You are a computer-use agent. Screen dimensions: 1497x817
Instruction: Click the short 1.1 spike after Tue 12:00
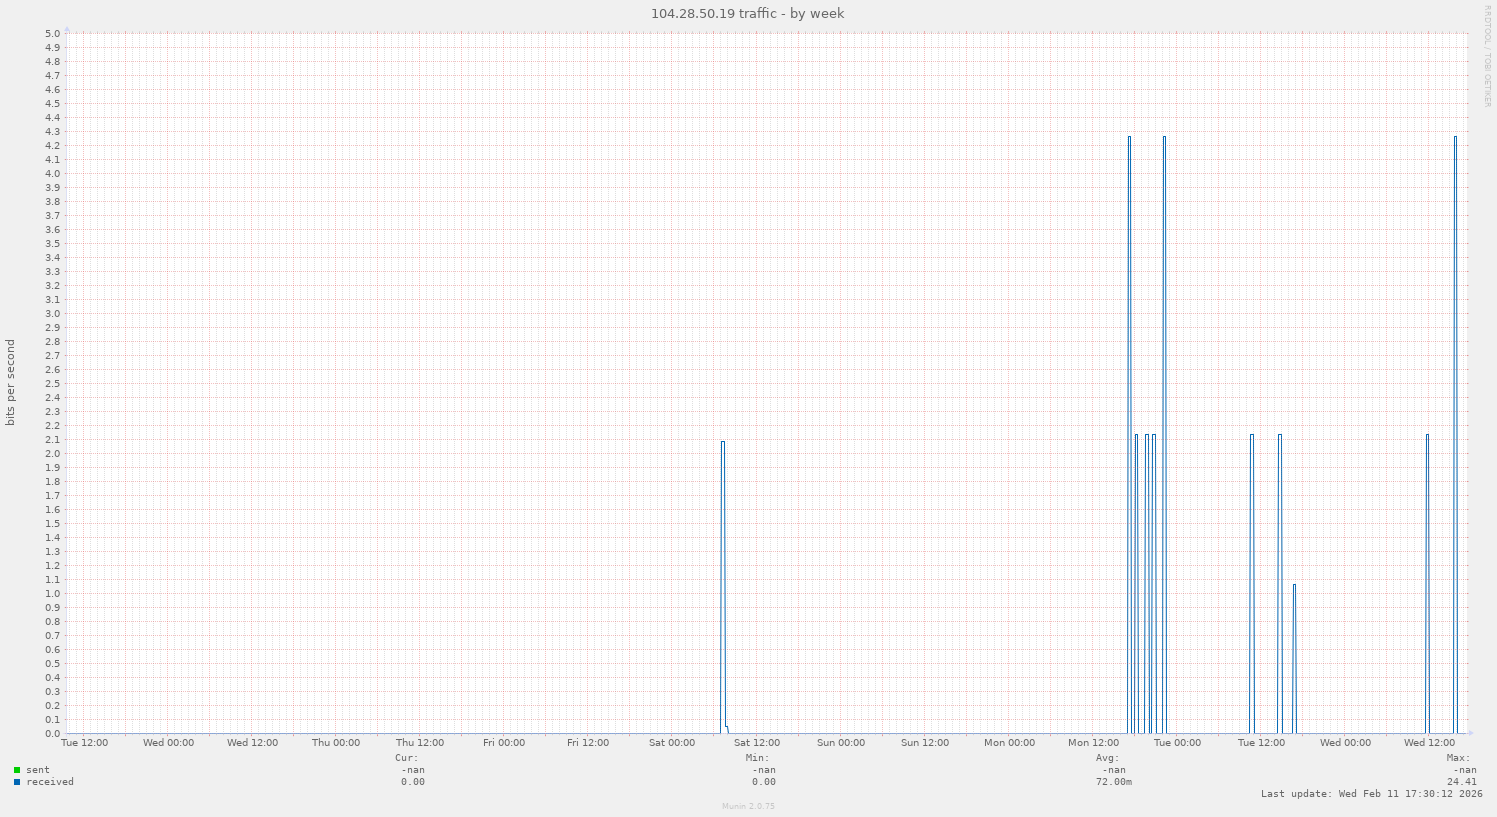pos(1294,660)
